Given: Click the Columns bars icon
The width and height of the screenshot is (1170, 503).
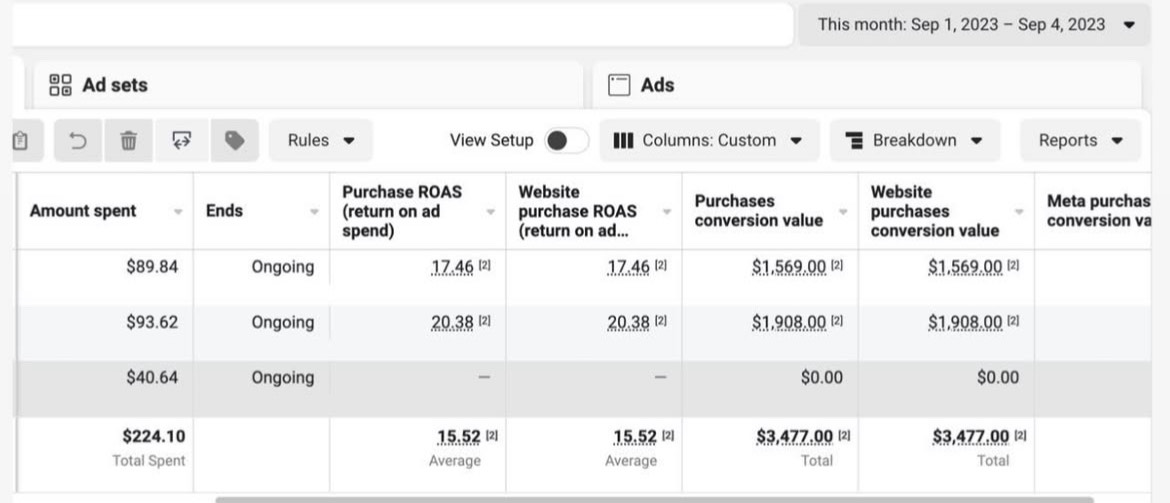Looking at the screenshot, I should tap(623, 141).
